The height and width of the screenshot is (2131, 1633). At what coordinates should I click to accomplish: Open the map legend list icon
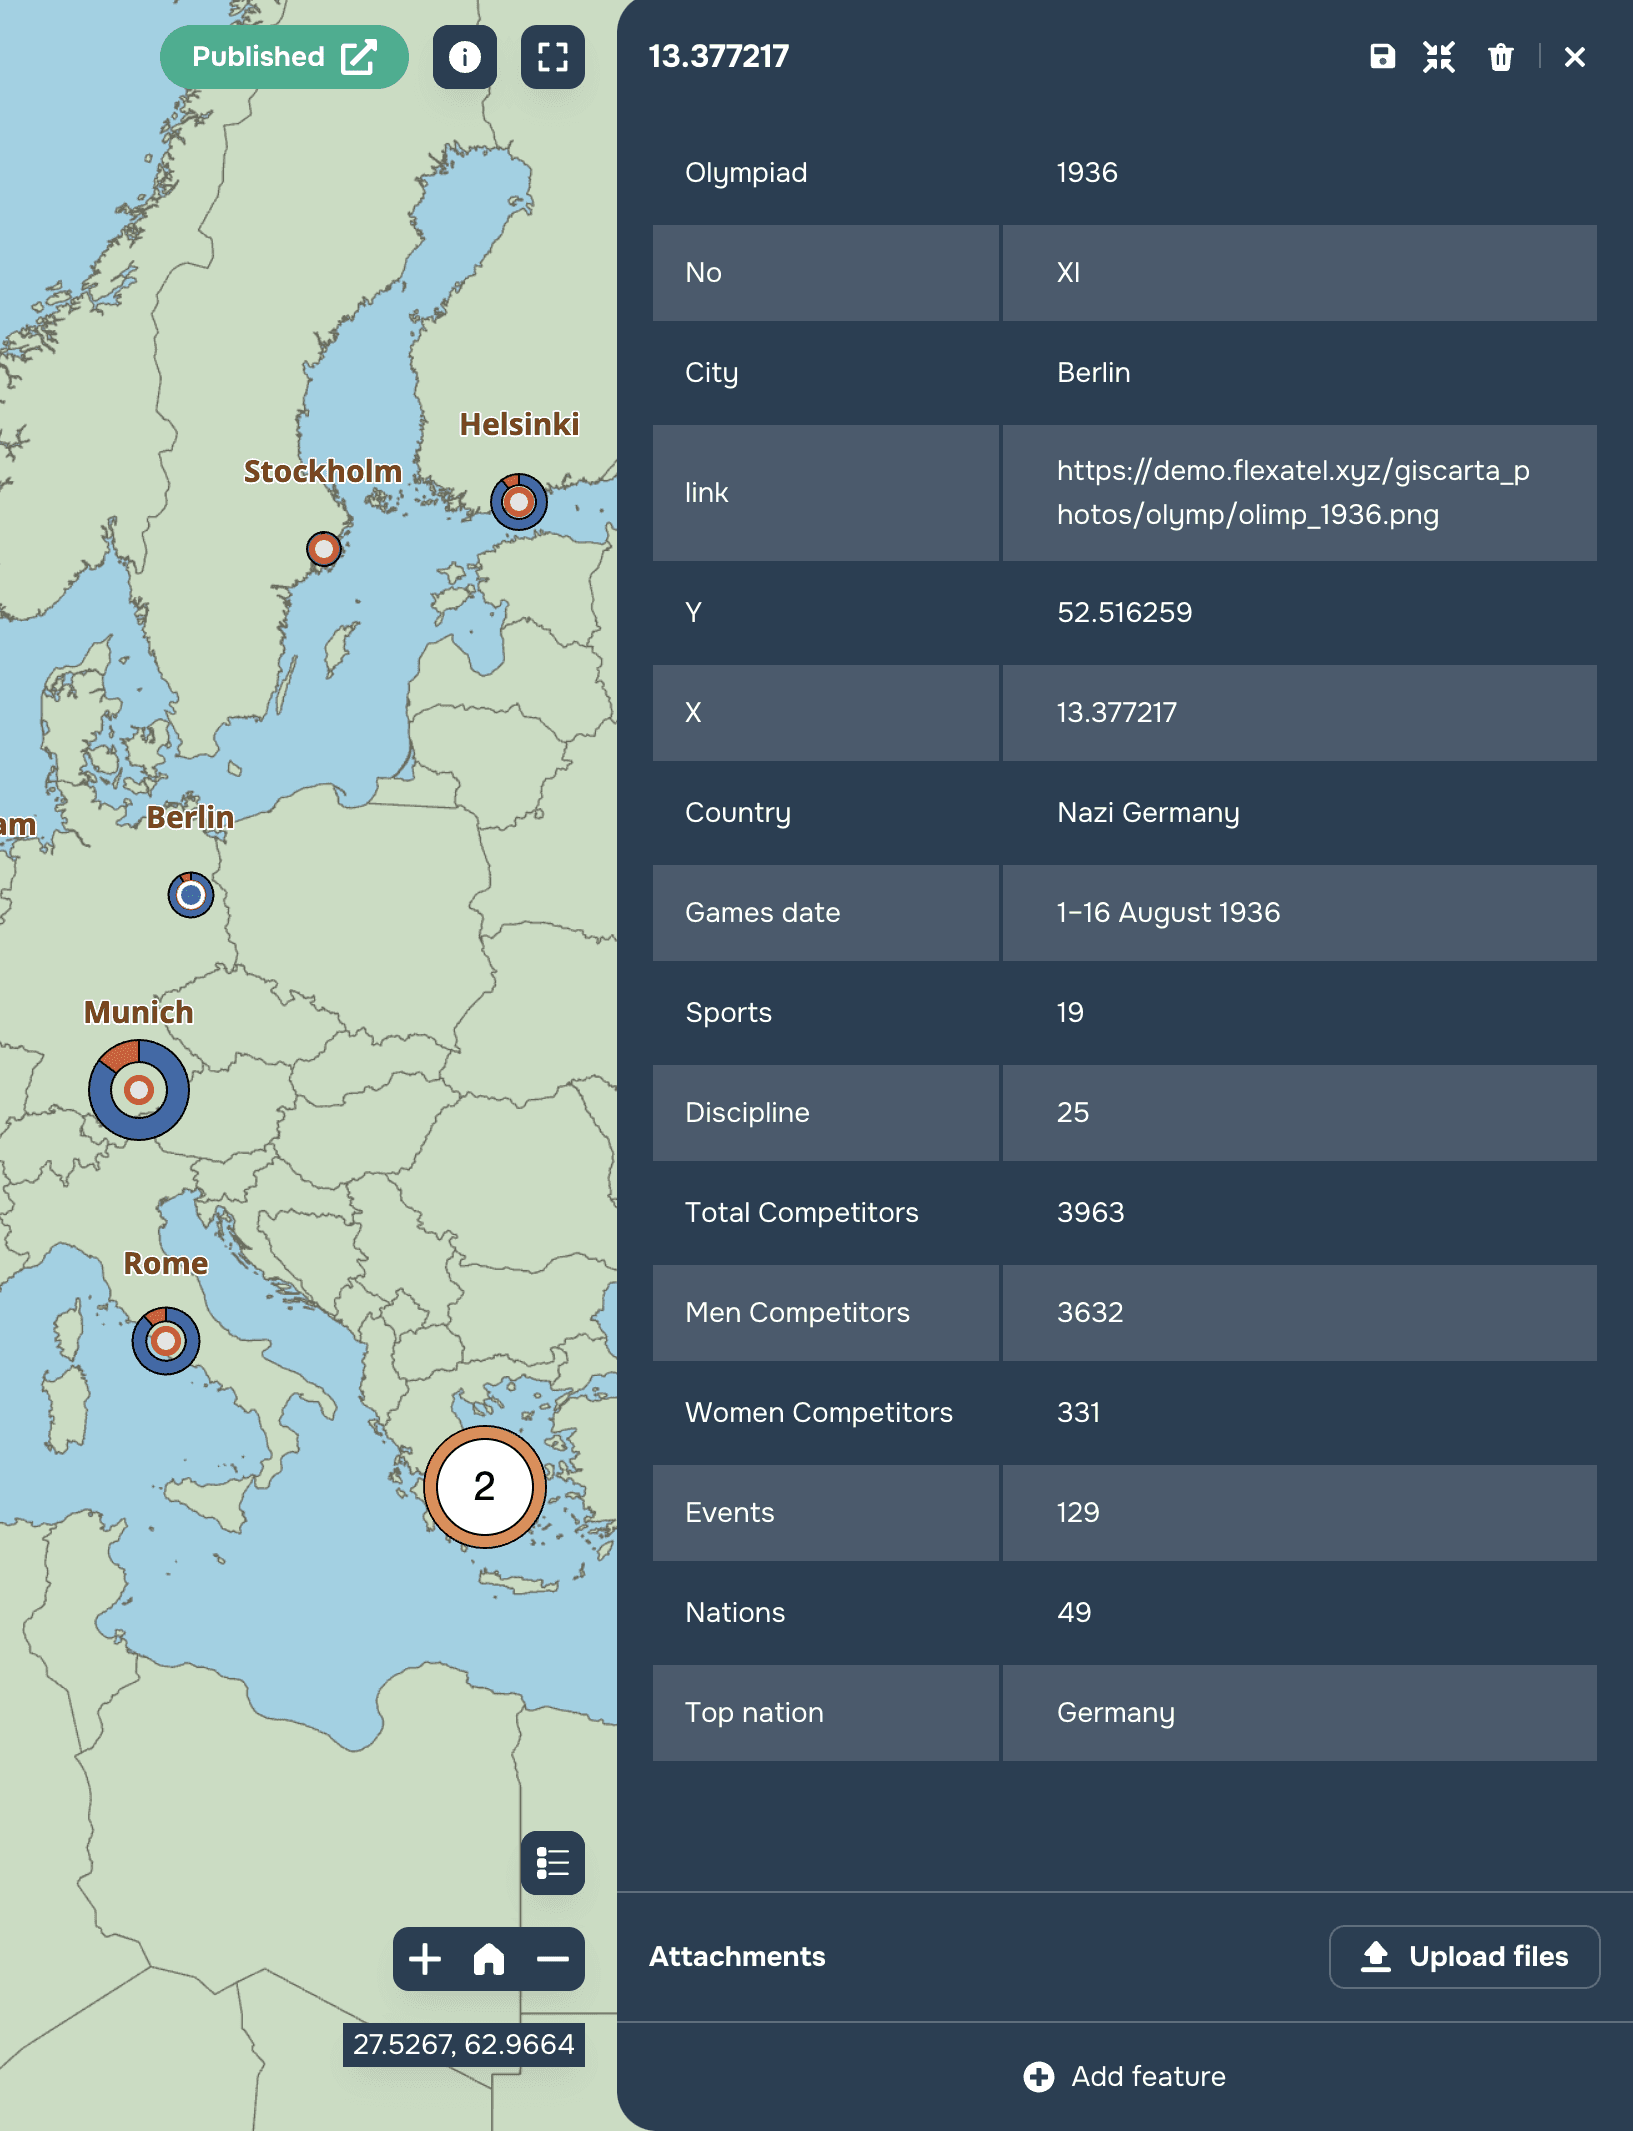coord(553,1863)
